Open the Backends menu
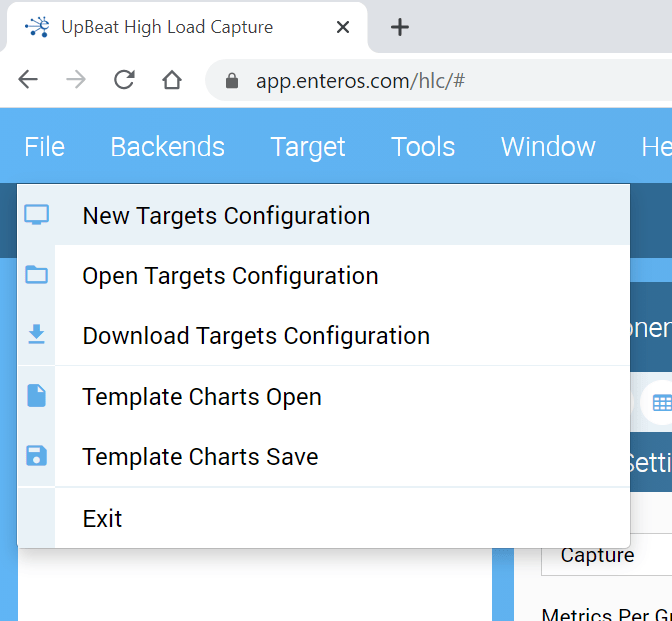672x621 pixels. tap(167, 147)
